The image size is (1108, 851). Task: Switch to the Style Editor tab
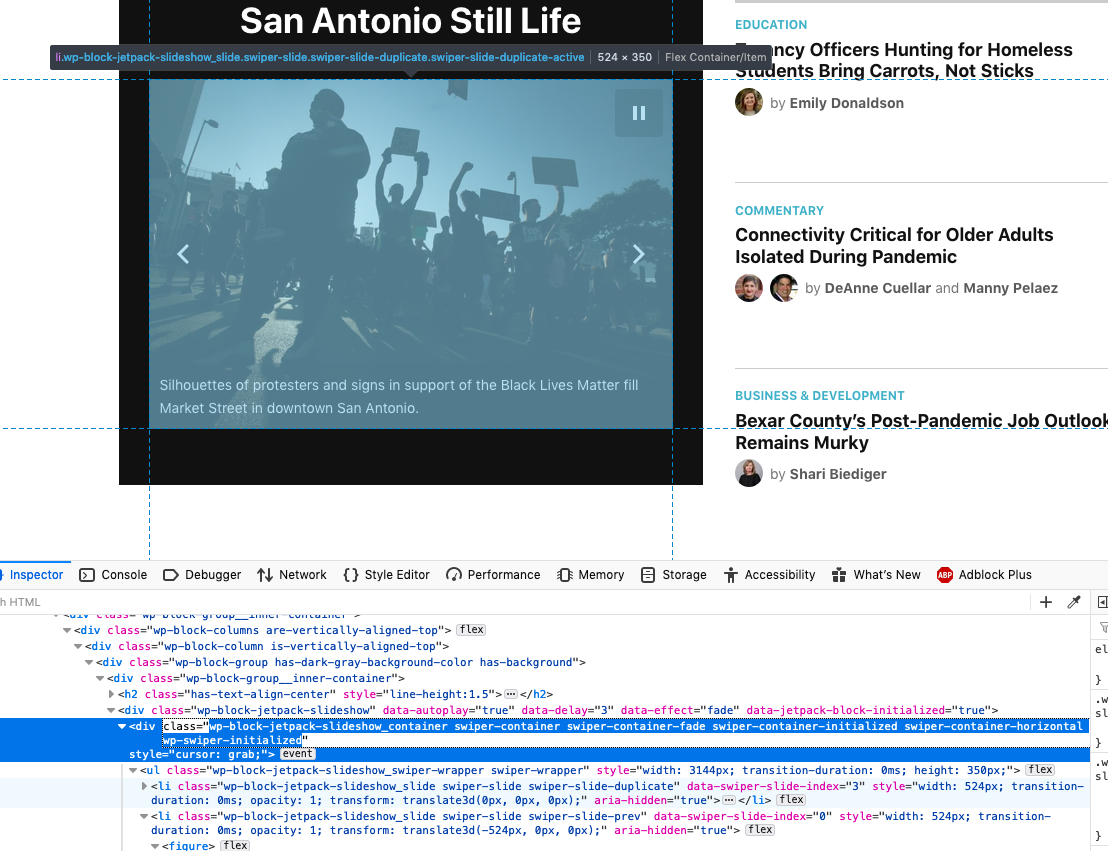coord(387,575)
